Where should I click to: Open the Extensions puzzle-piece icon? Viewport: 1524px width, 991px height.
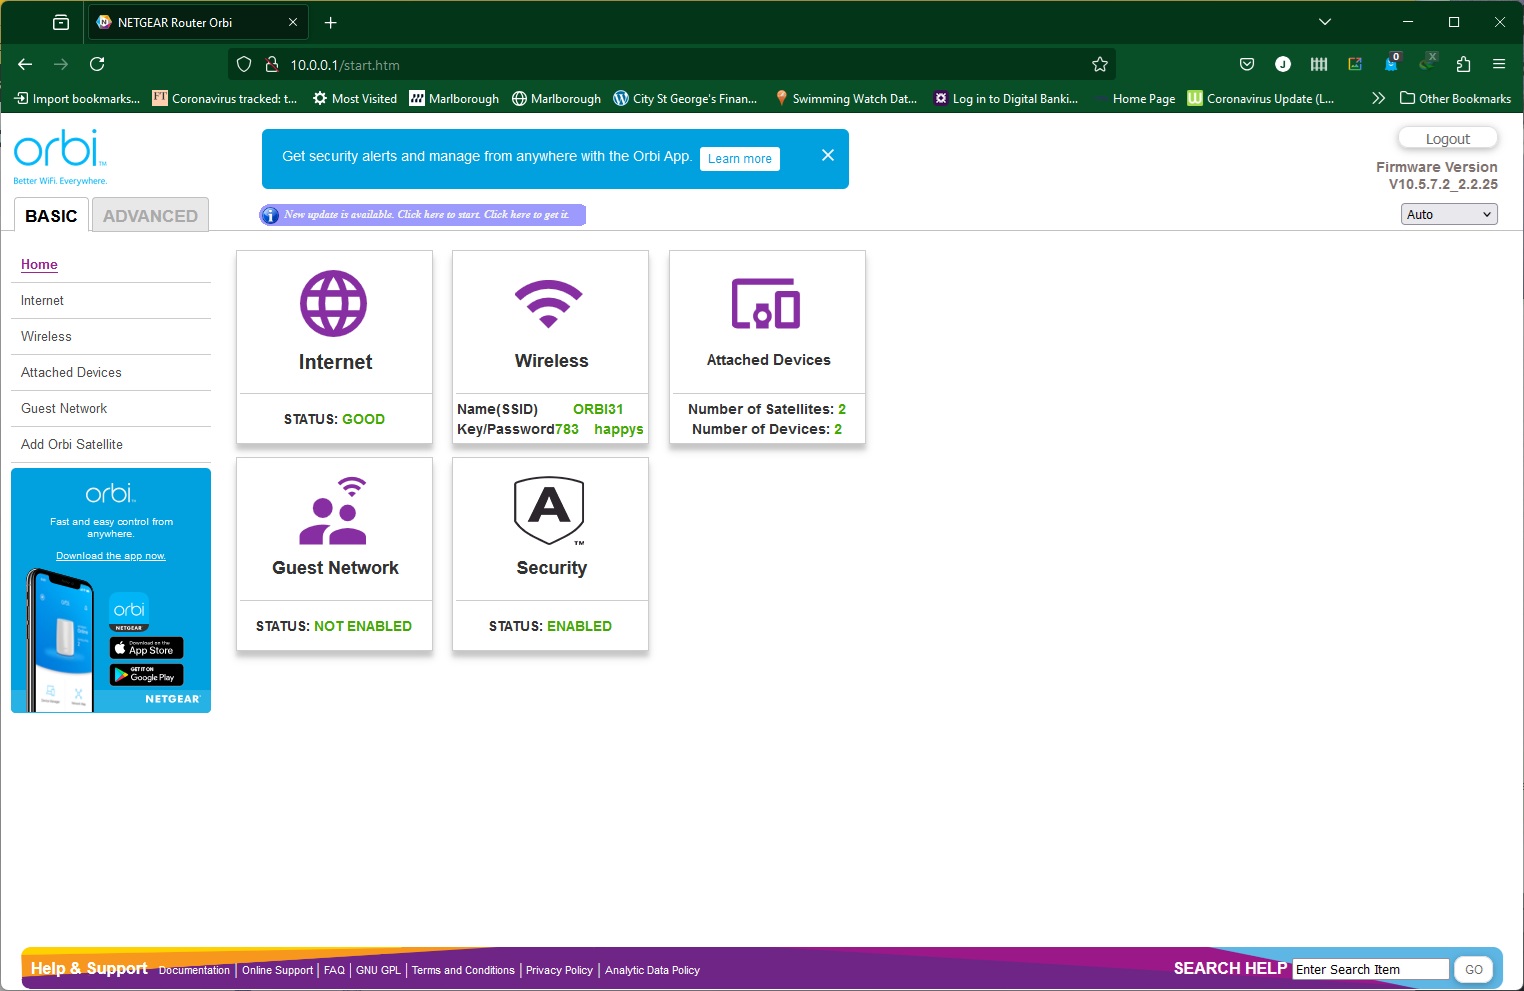pyautogui.click(x=1463, y=64)
